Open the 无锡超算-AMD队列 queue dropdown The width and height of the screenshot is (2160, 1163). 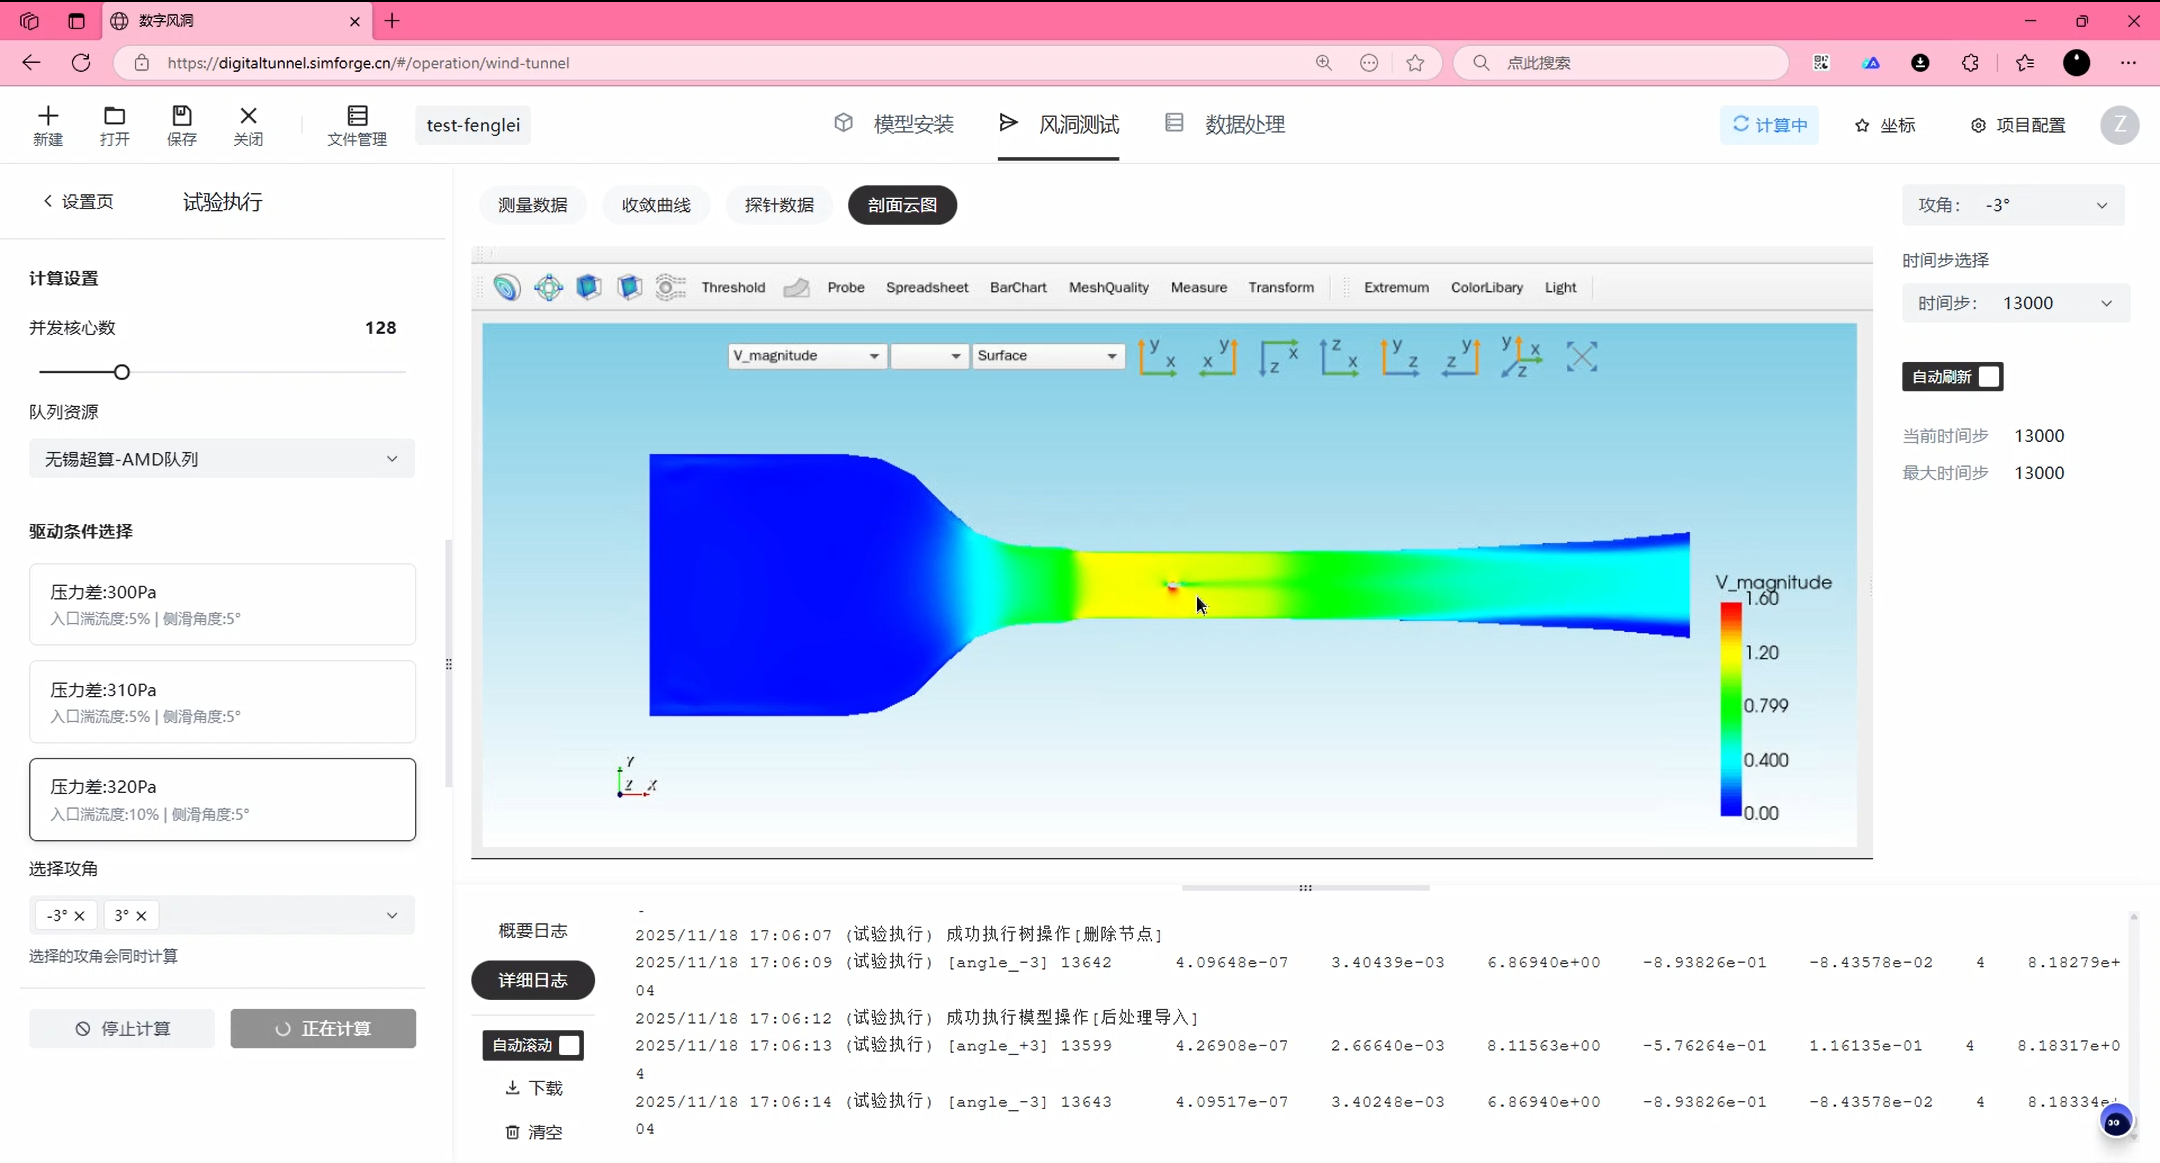[222, 459]
